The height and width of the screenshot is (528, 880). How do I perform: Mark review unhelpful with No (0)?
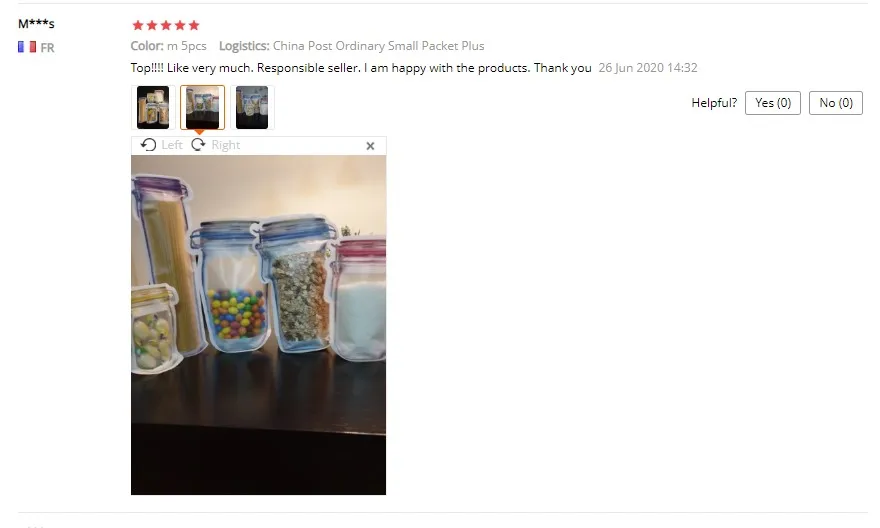[x=836, y=103]
